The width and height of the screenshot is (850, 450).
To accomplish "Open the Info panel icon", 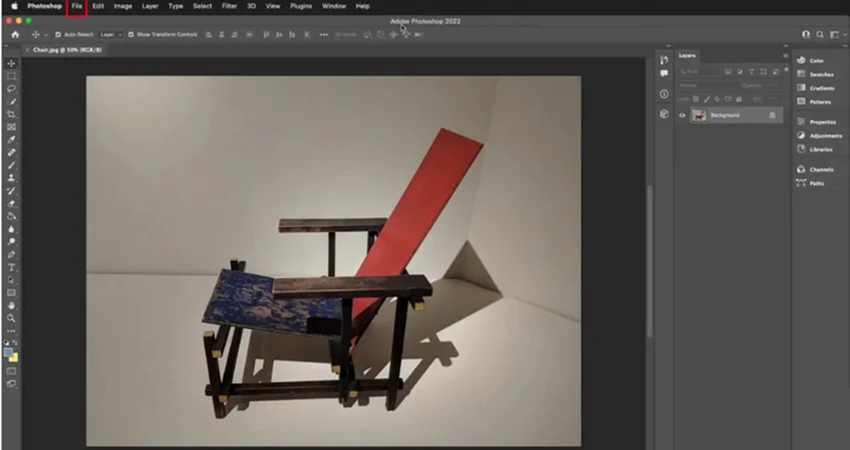I will [664, 94].
